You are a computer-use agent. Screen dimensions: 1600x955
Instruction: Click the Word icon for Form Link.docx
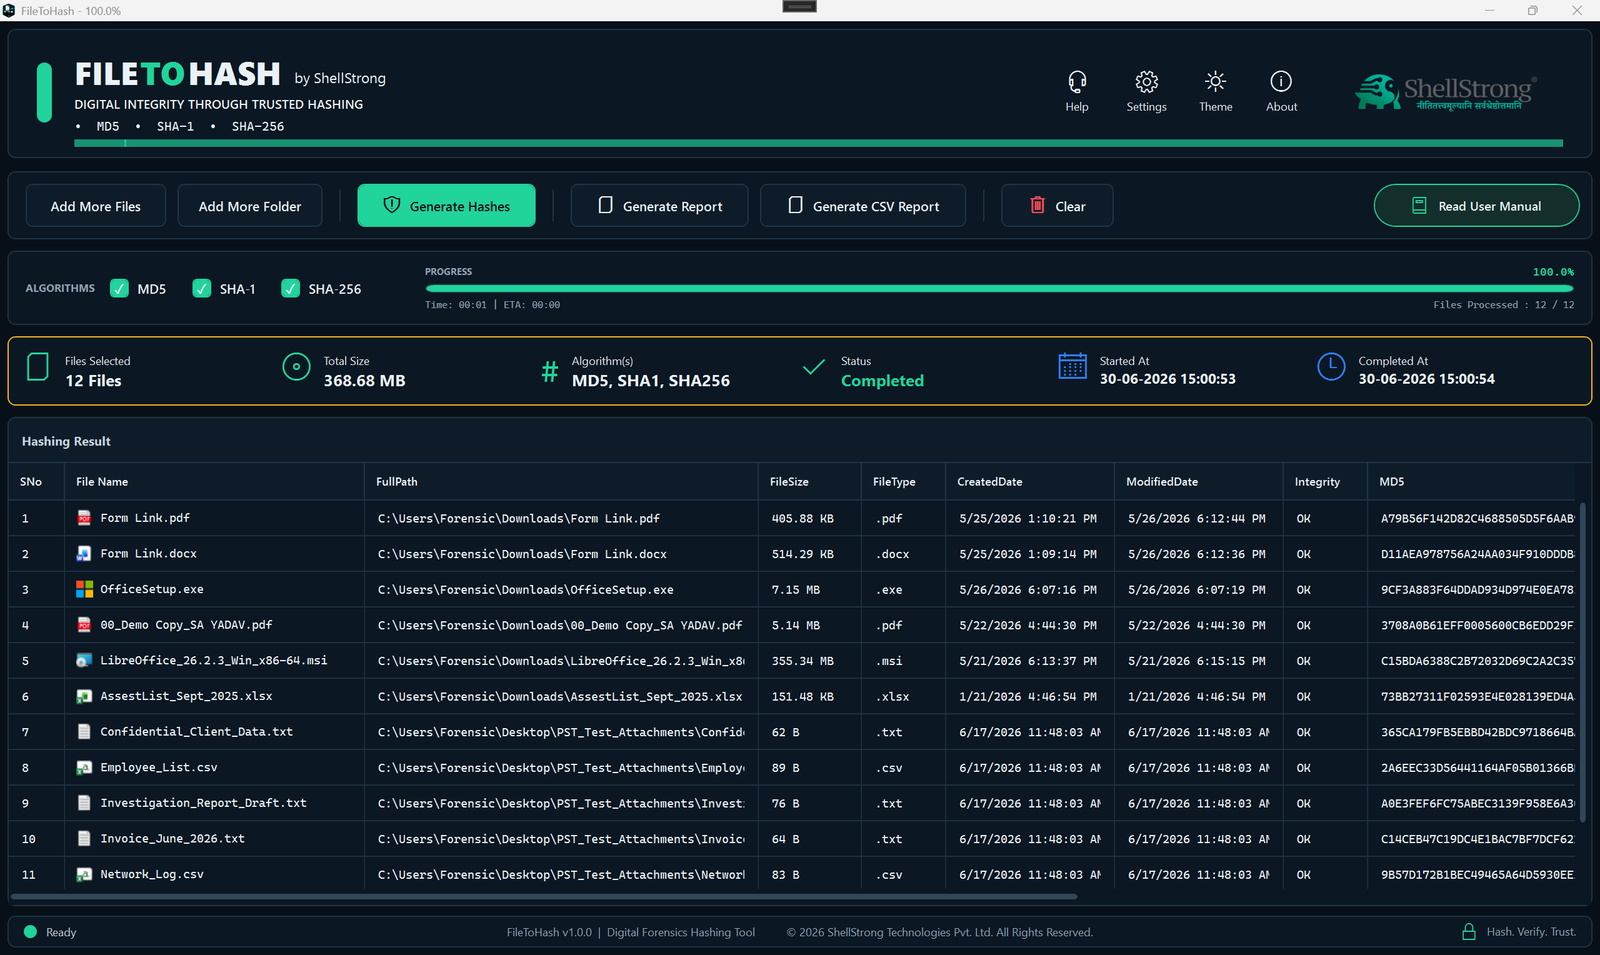(85, 553)
